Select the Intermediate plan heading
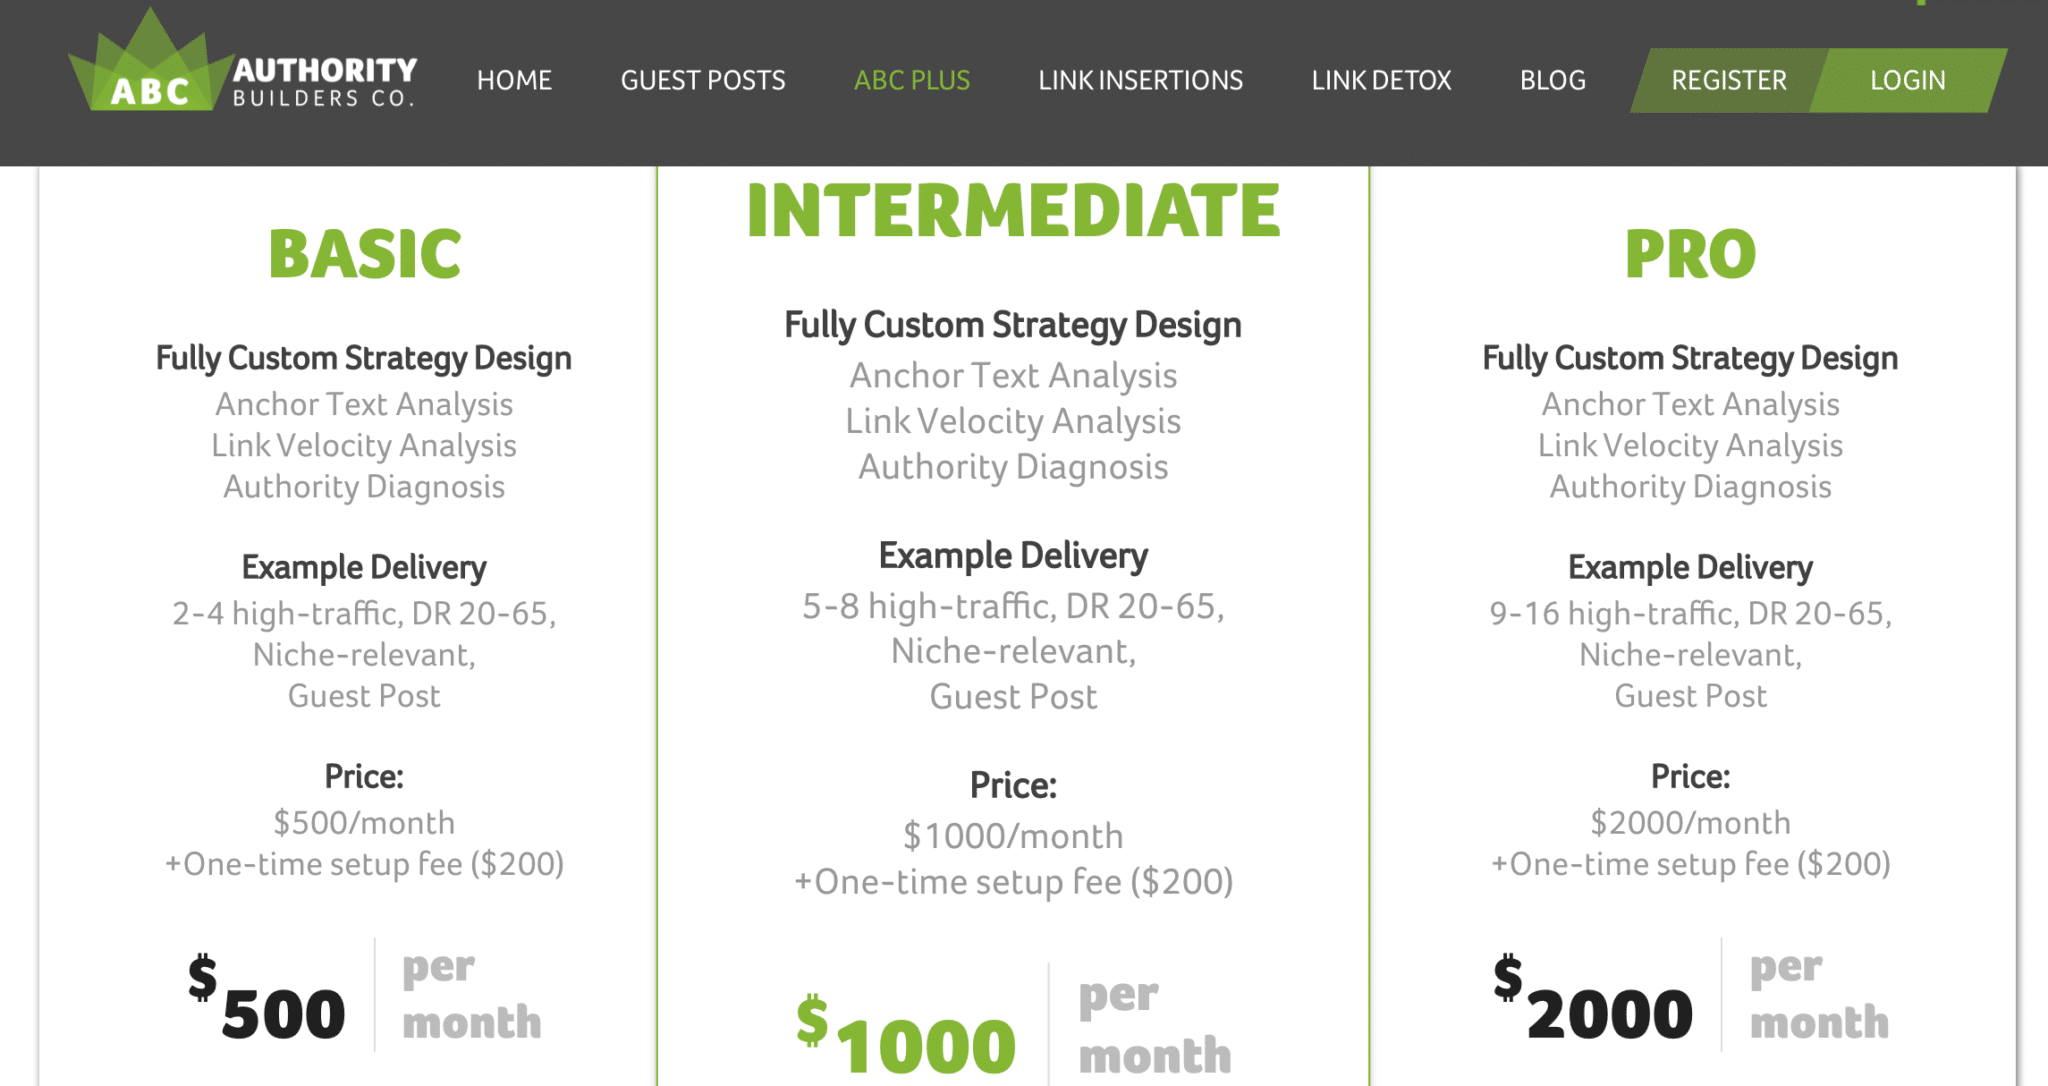 coord(1013,210)
